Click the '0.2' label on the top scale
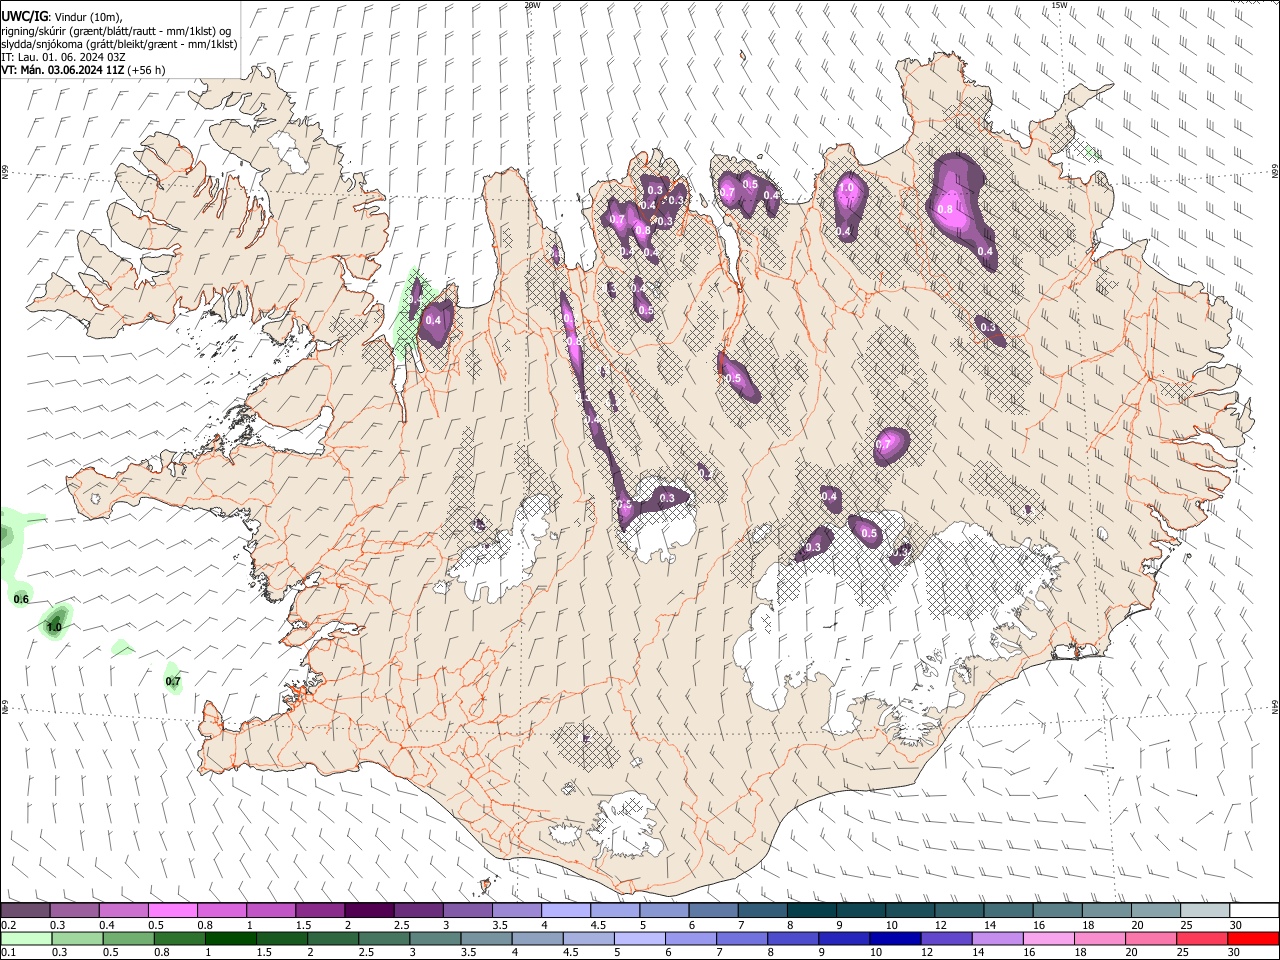The width and height of the screenshot is (1280, 960). [7, 925]
